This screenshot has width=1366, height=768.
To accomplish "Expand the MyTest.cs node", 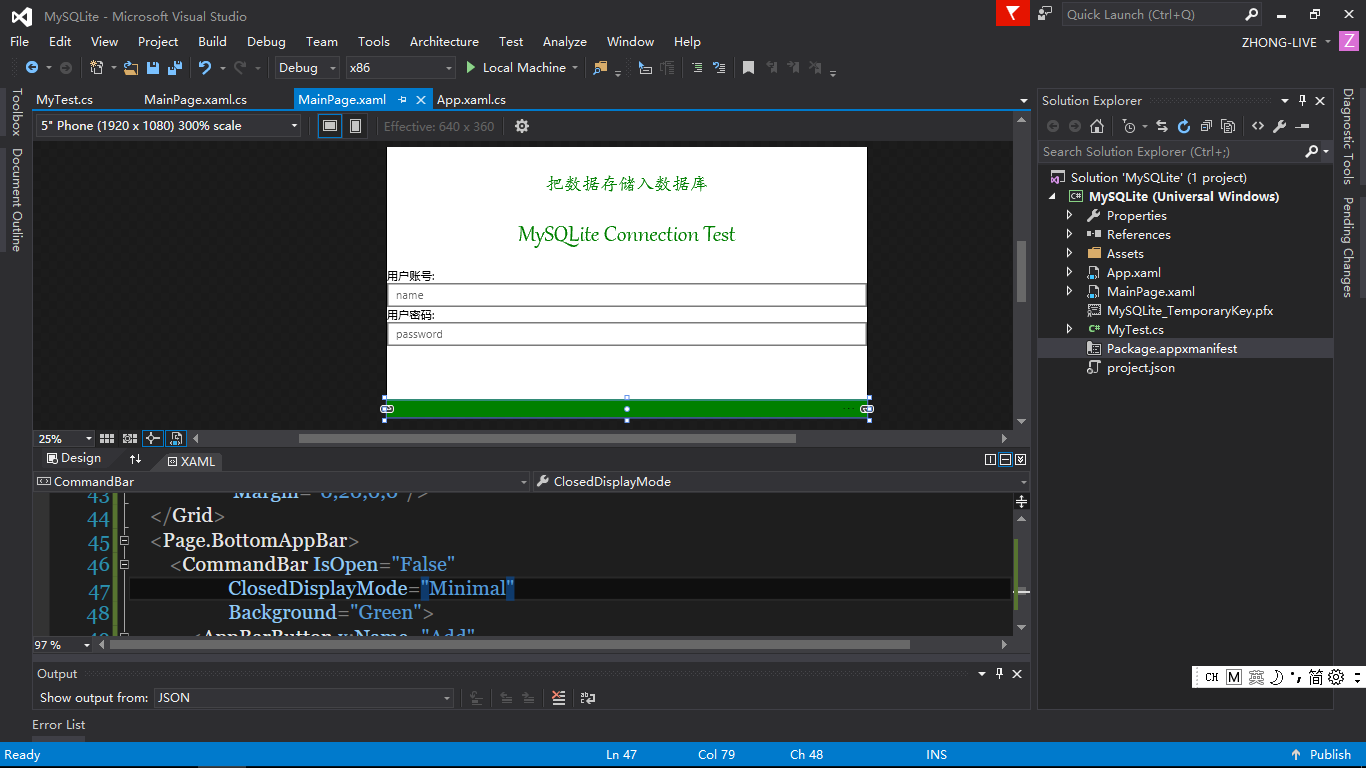I will pos(1069,329).
